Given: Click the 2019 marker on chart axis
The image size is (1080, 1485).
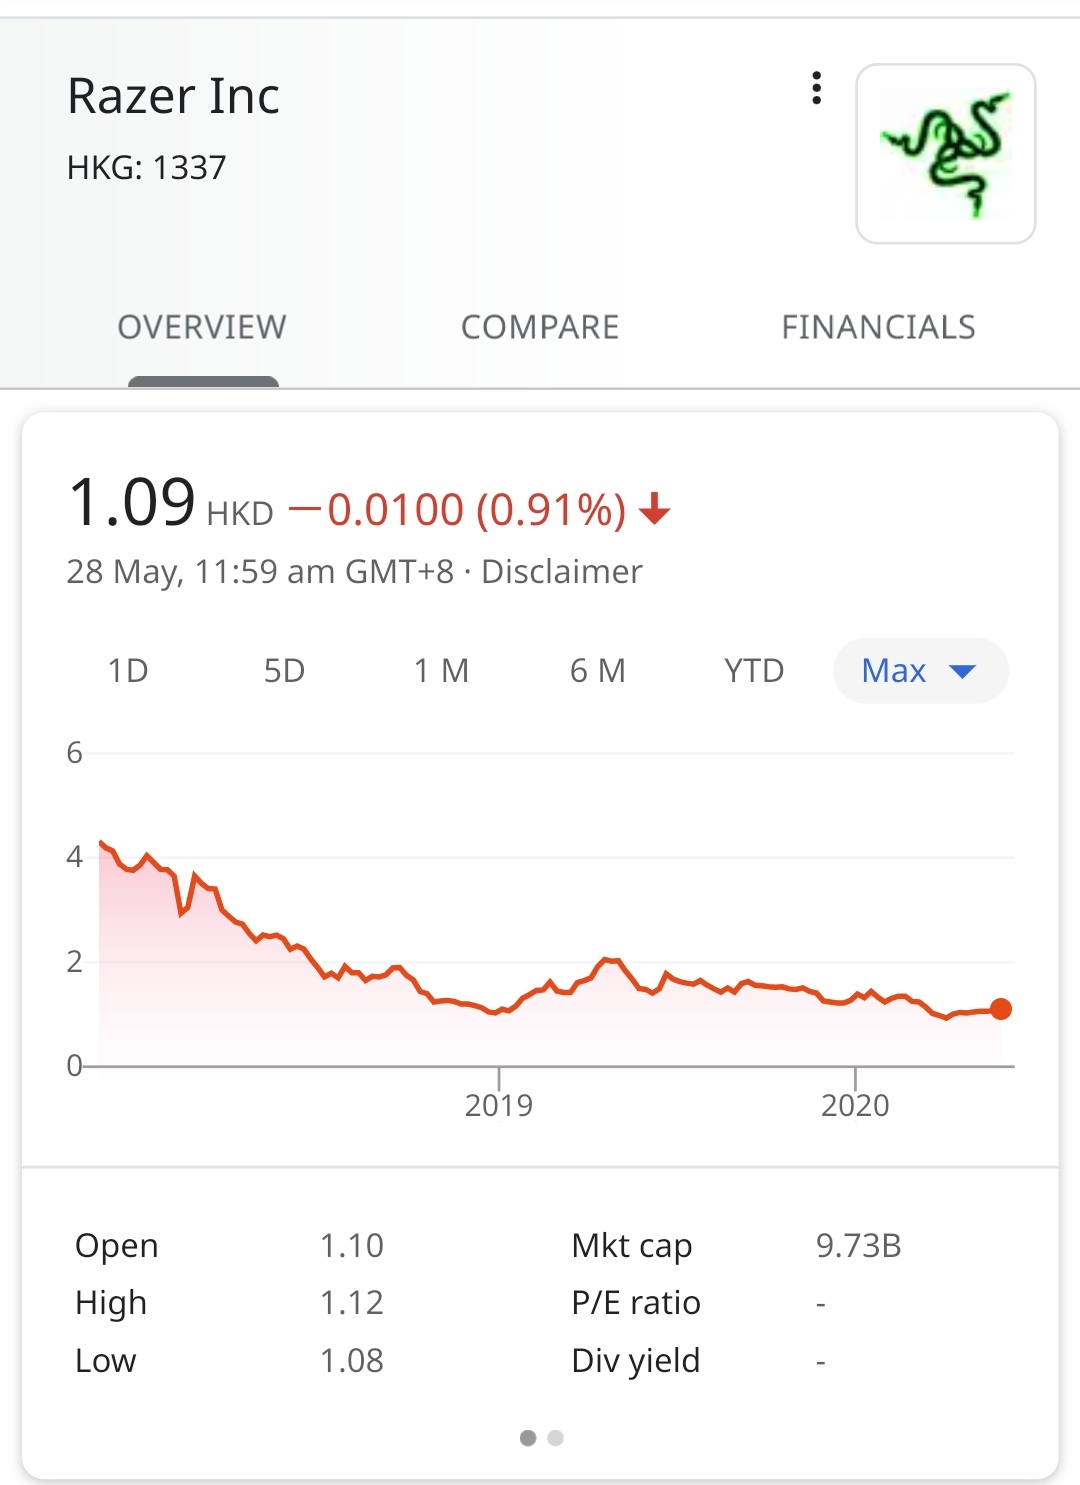Looking at the screenshot, I should [x=499, y=1105].
